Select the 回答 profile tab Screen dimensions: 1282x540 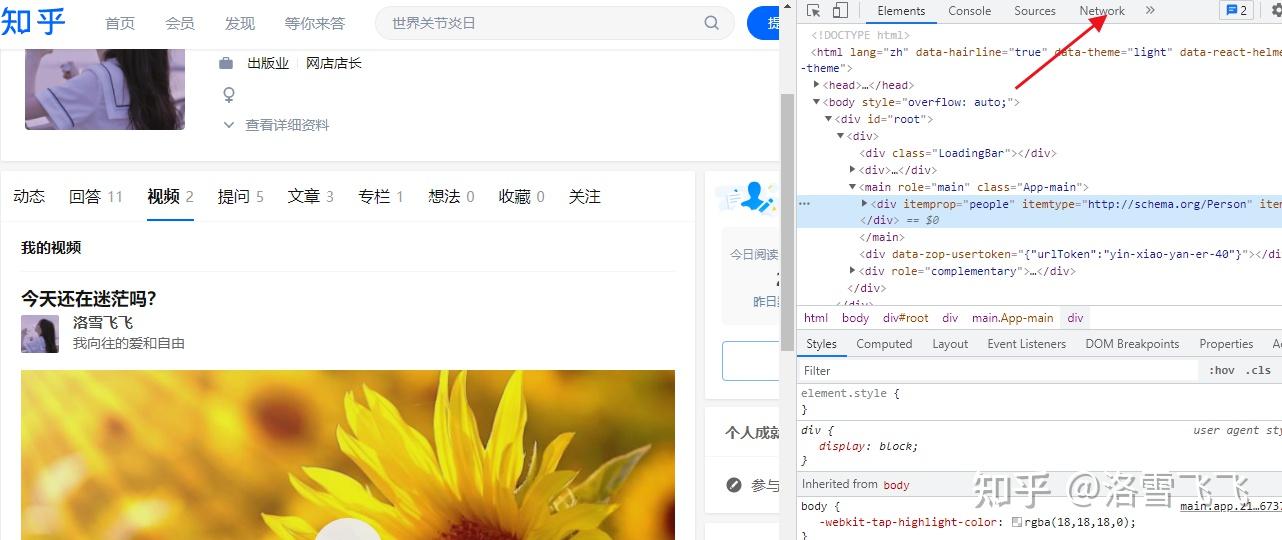coord(95,197)
